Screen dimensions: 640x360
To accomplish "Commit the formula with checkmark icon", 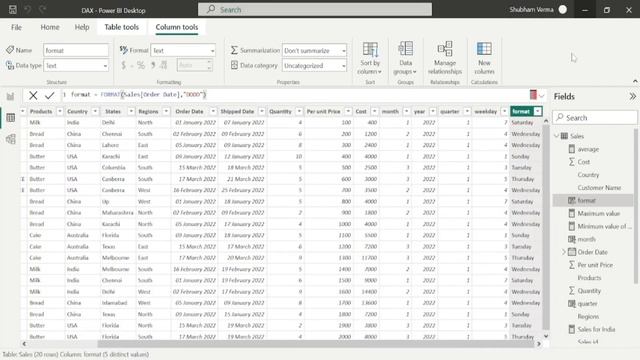I will (x=50, y=96).
